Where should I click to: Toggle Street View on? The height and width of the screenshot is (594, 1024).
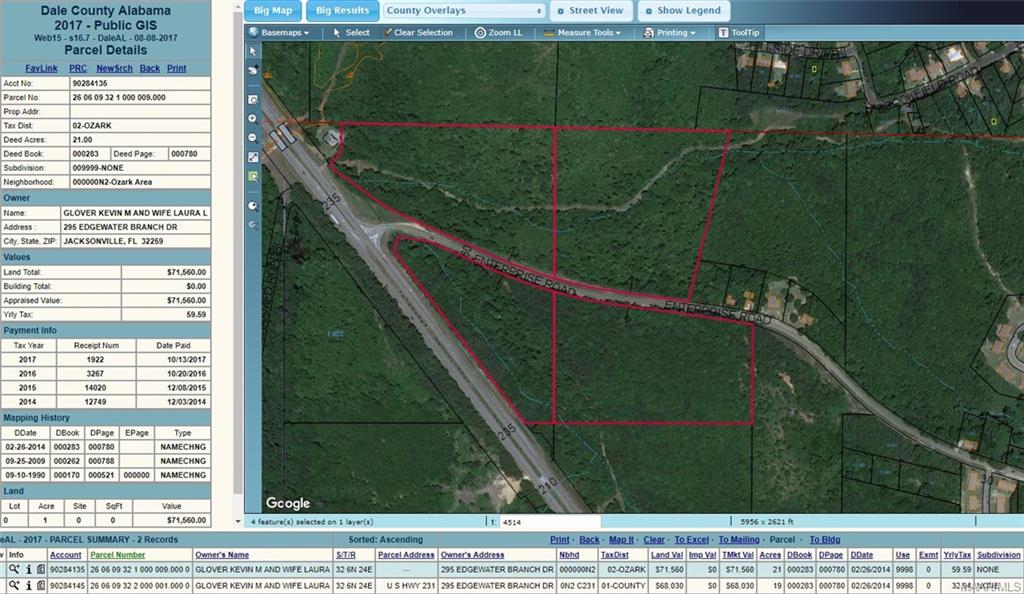coord(589,11)
